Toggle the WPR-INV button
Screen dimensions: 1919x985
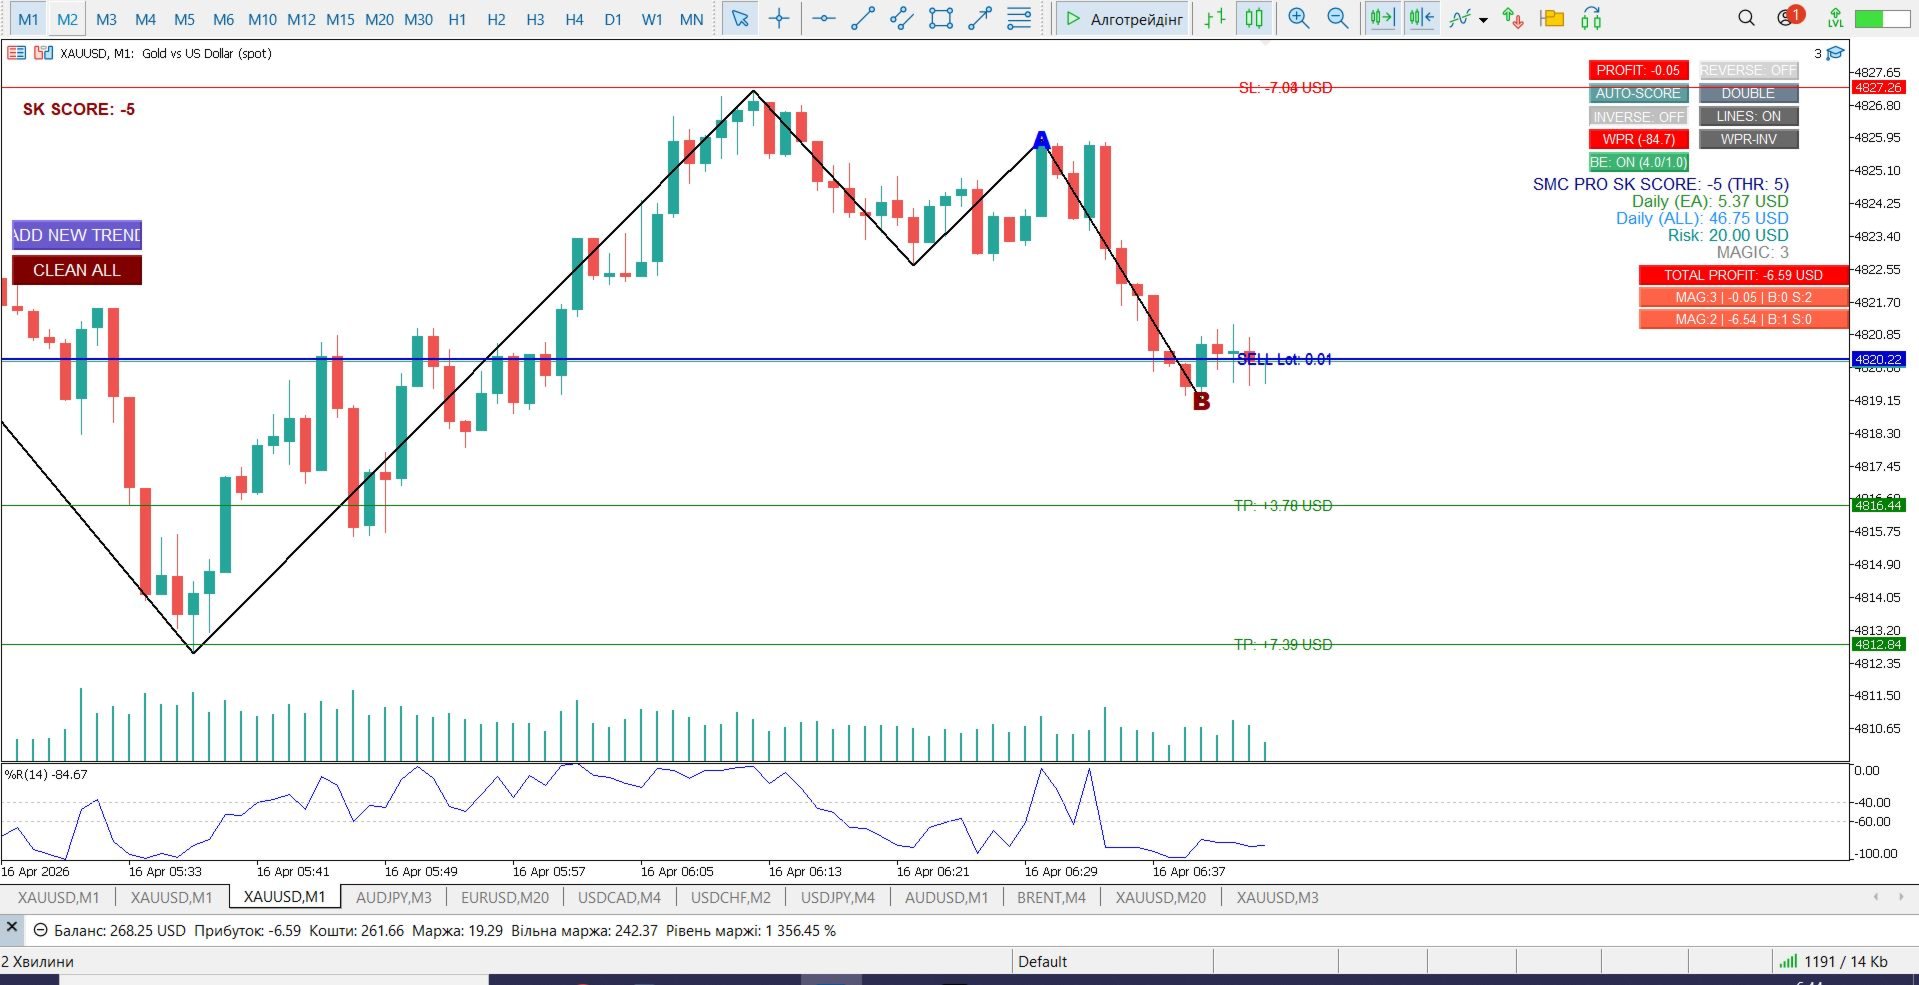1748,139
